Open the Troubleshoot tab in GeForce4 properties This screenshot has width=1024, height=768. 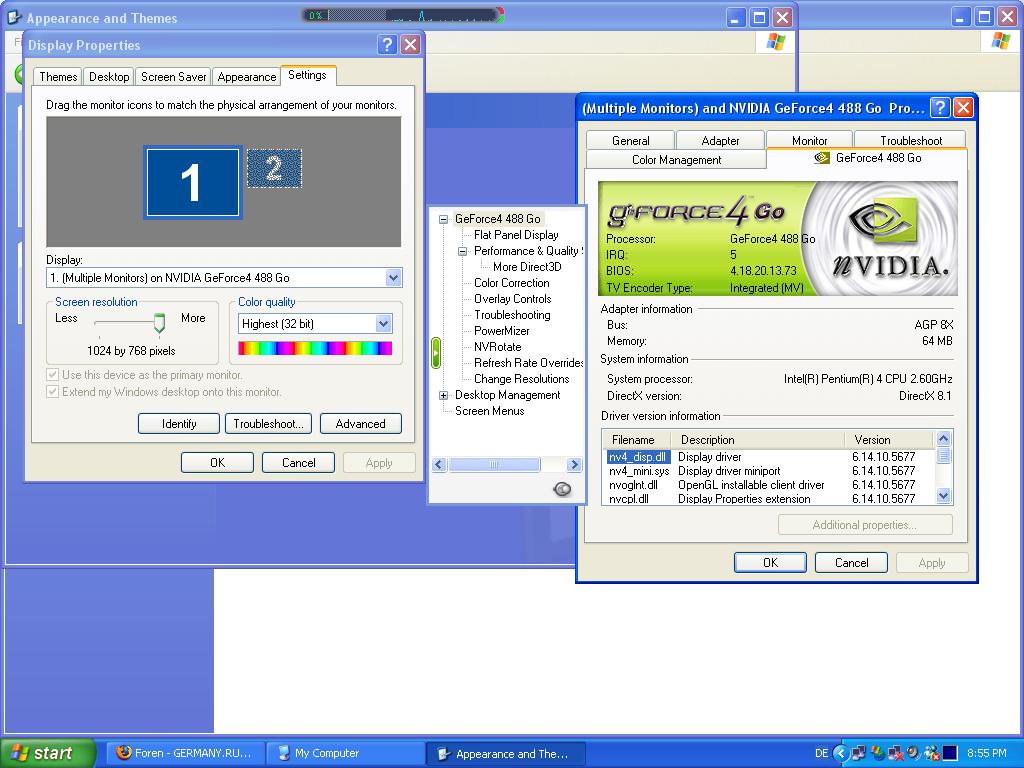(x=911, y=140)
